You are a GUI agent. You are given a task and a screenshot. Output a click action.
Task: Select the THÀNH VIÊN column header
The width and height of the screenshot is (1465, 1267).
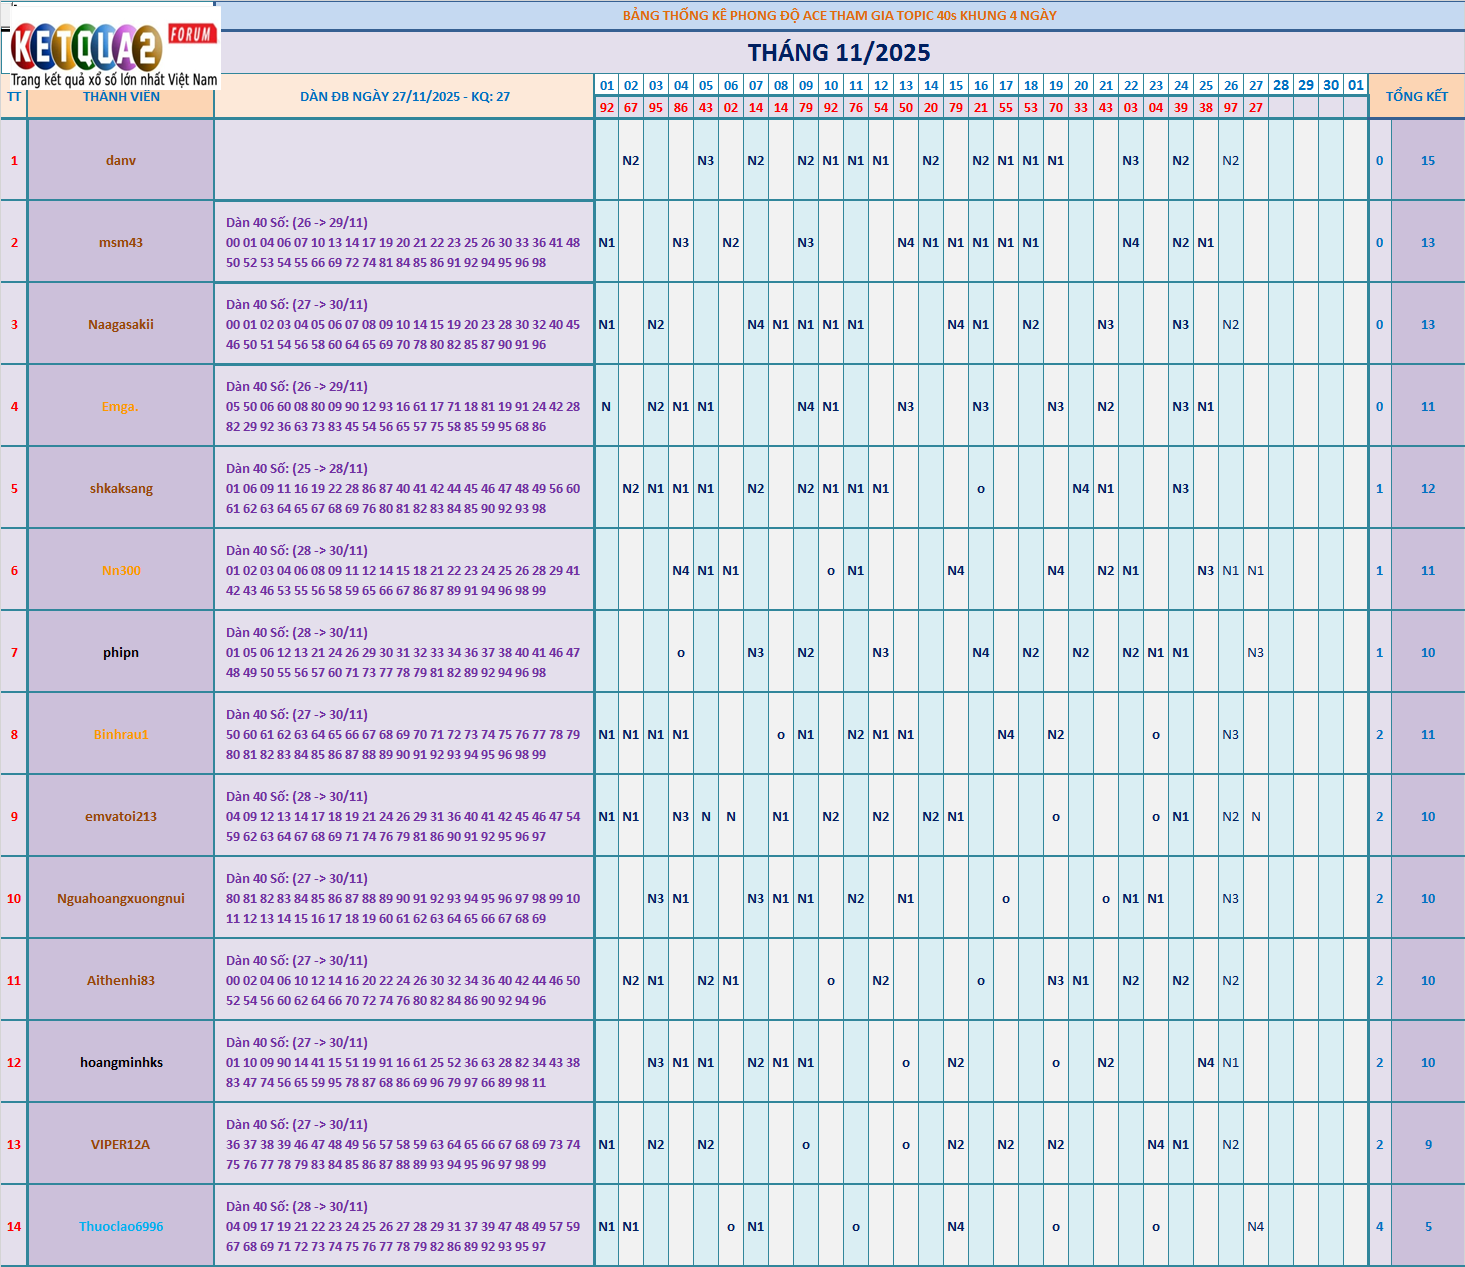point(121,97)
